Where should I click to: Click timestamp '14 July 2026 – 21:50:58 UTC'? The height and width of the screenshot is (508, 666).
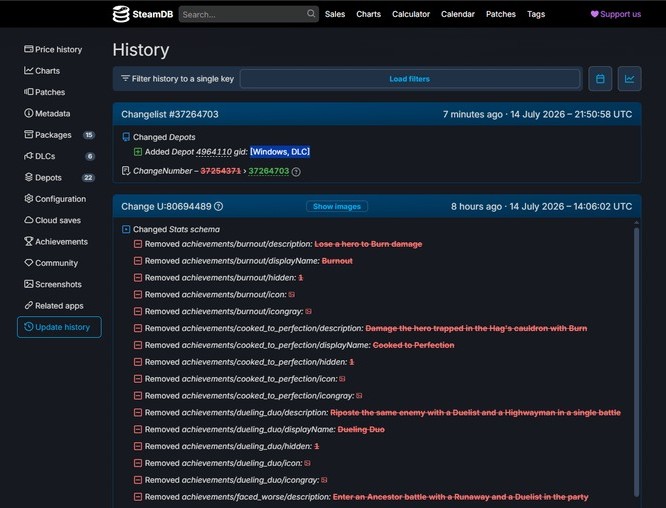pos(571,114)
